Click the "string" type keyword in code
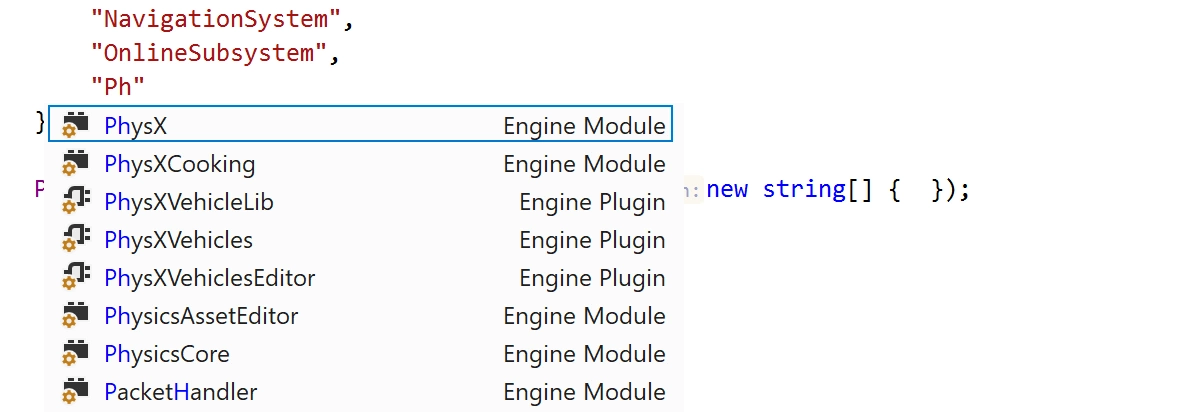Viewport: 1200px width, 412px height. coord(804,189)
